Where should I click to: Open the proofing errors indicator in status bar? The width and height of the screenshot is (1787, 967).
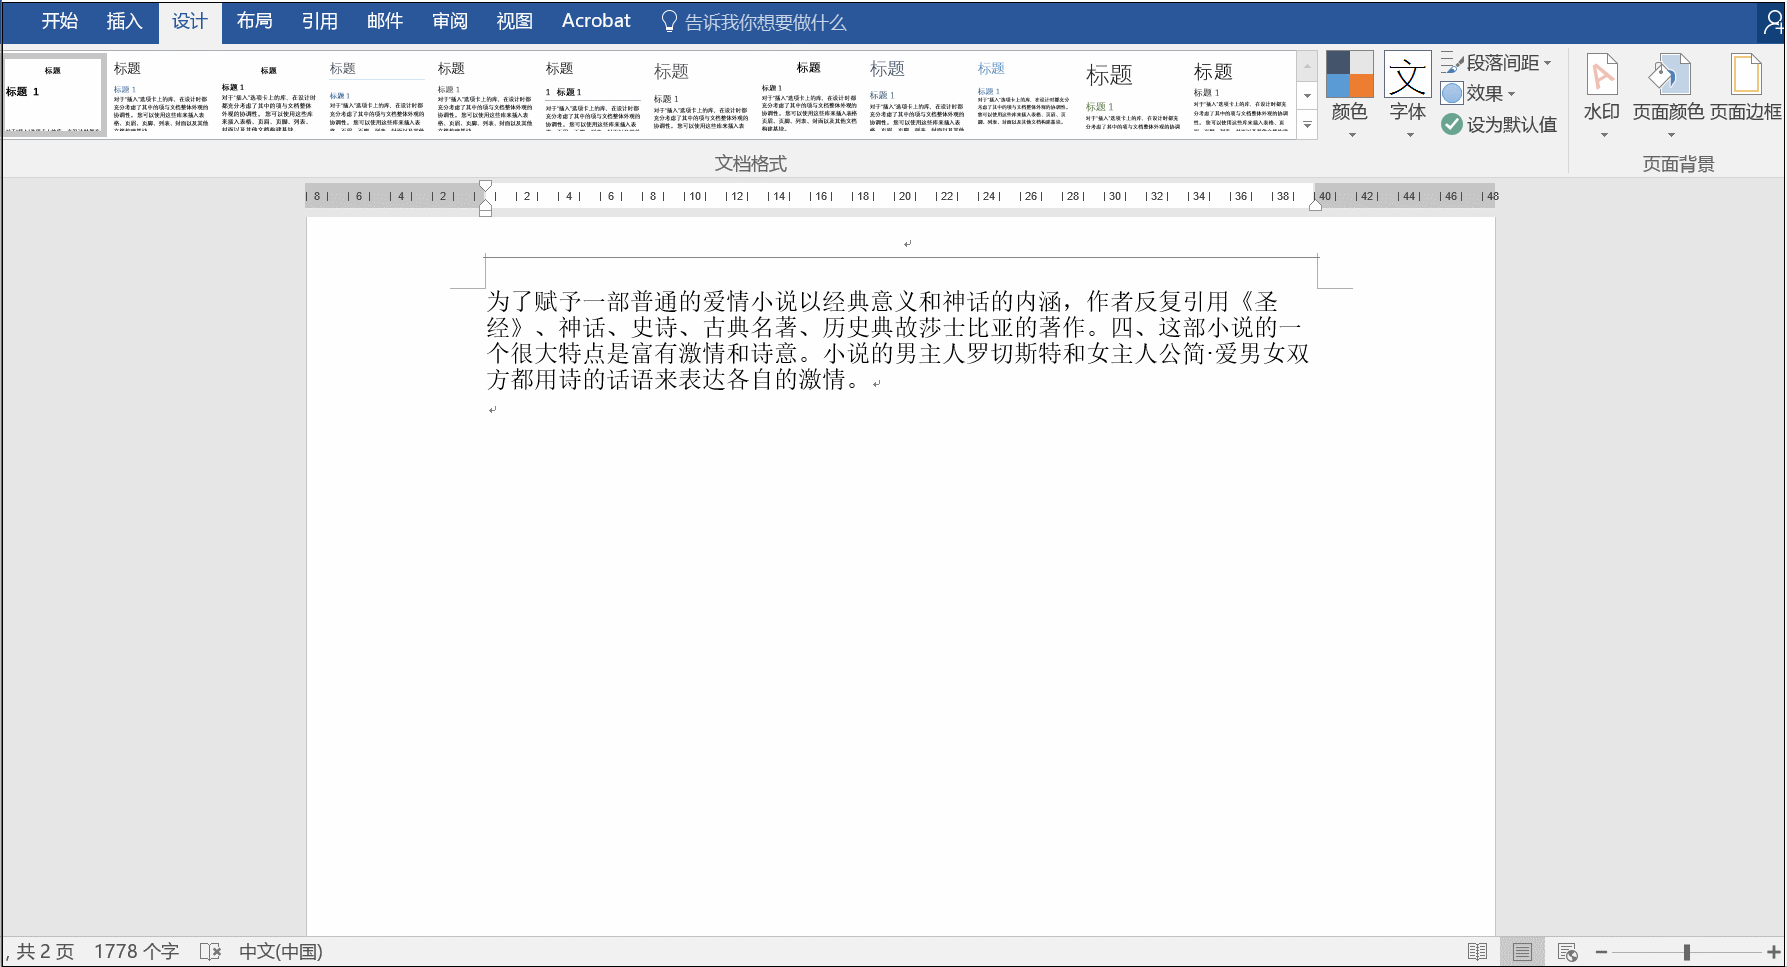click(210, 951)
